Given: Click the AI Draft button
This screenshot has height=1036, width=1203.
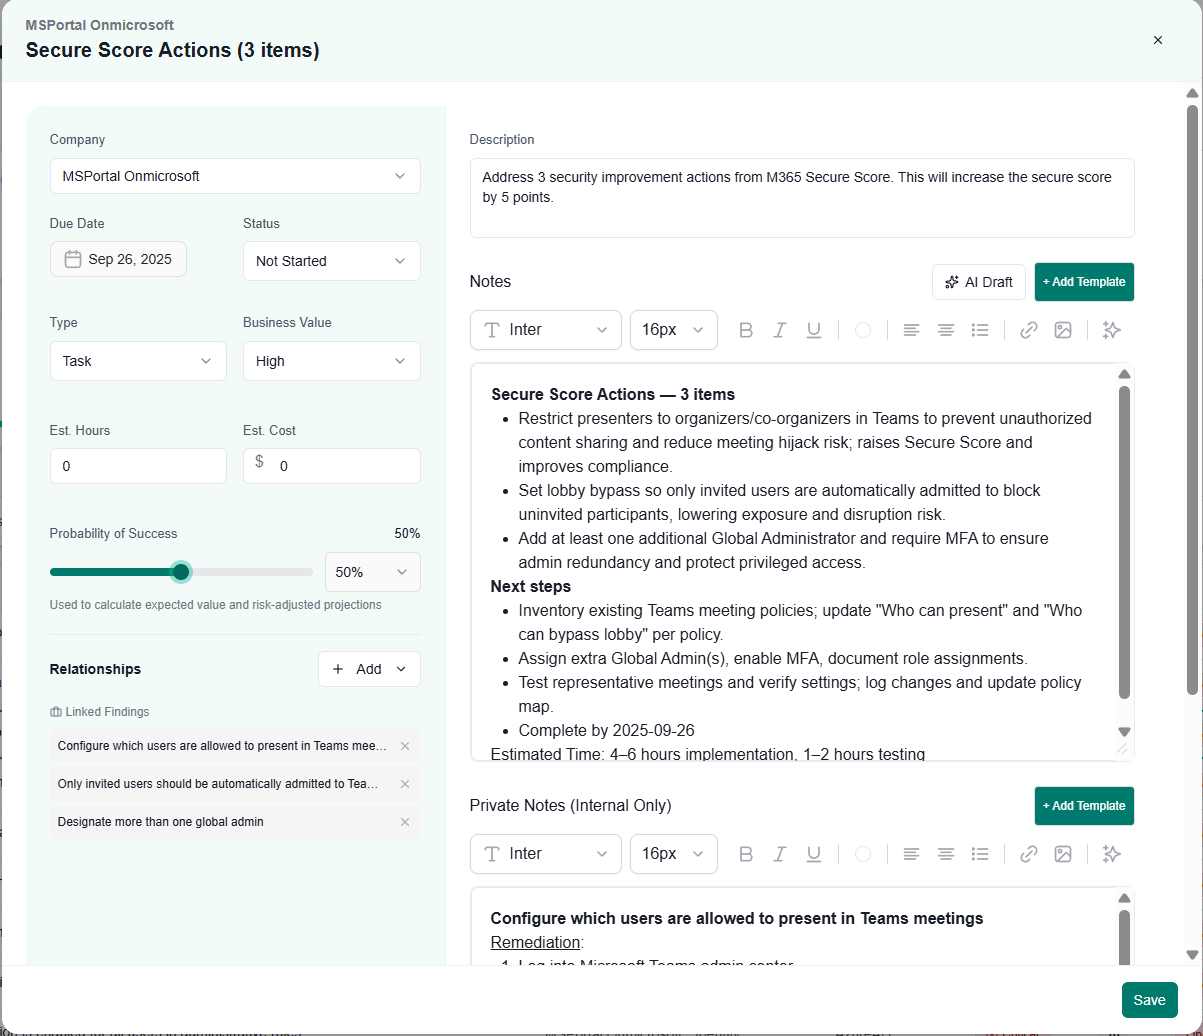Looking at the screenshot, I should tap(979, 282).
